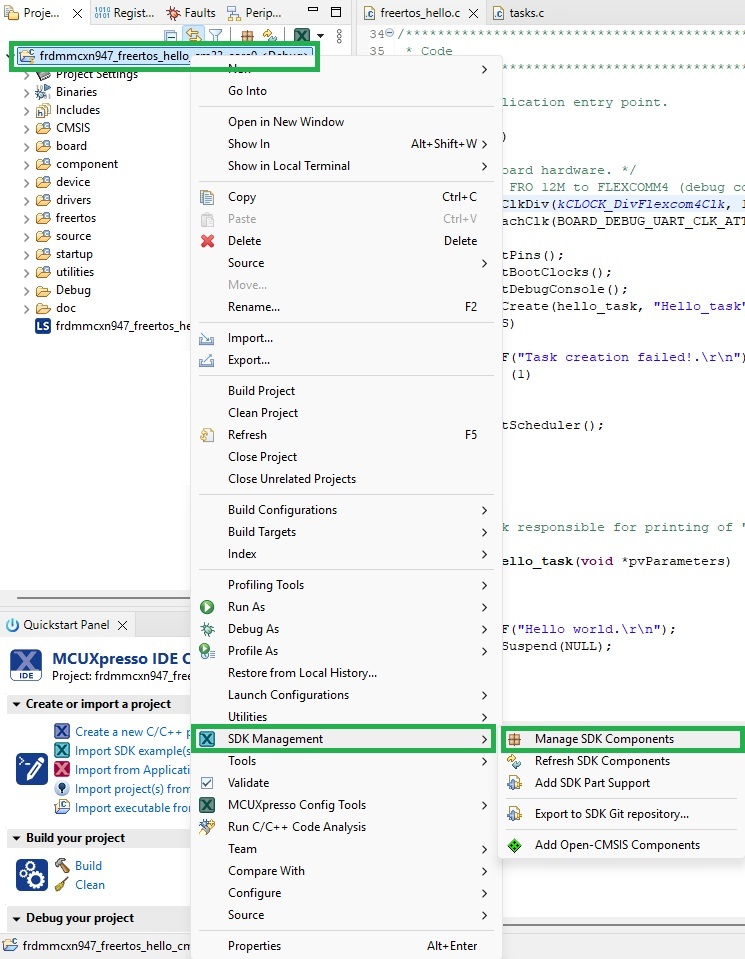The height and width of the screenshot is (959, 745).
Task: Click the green Run As icon
Action: coord(207,607)
